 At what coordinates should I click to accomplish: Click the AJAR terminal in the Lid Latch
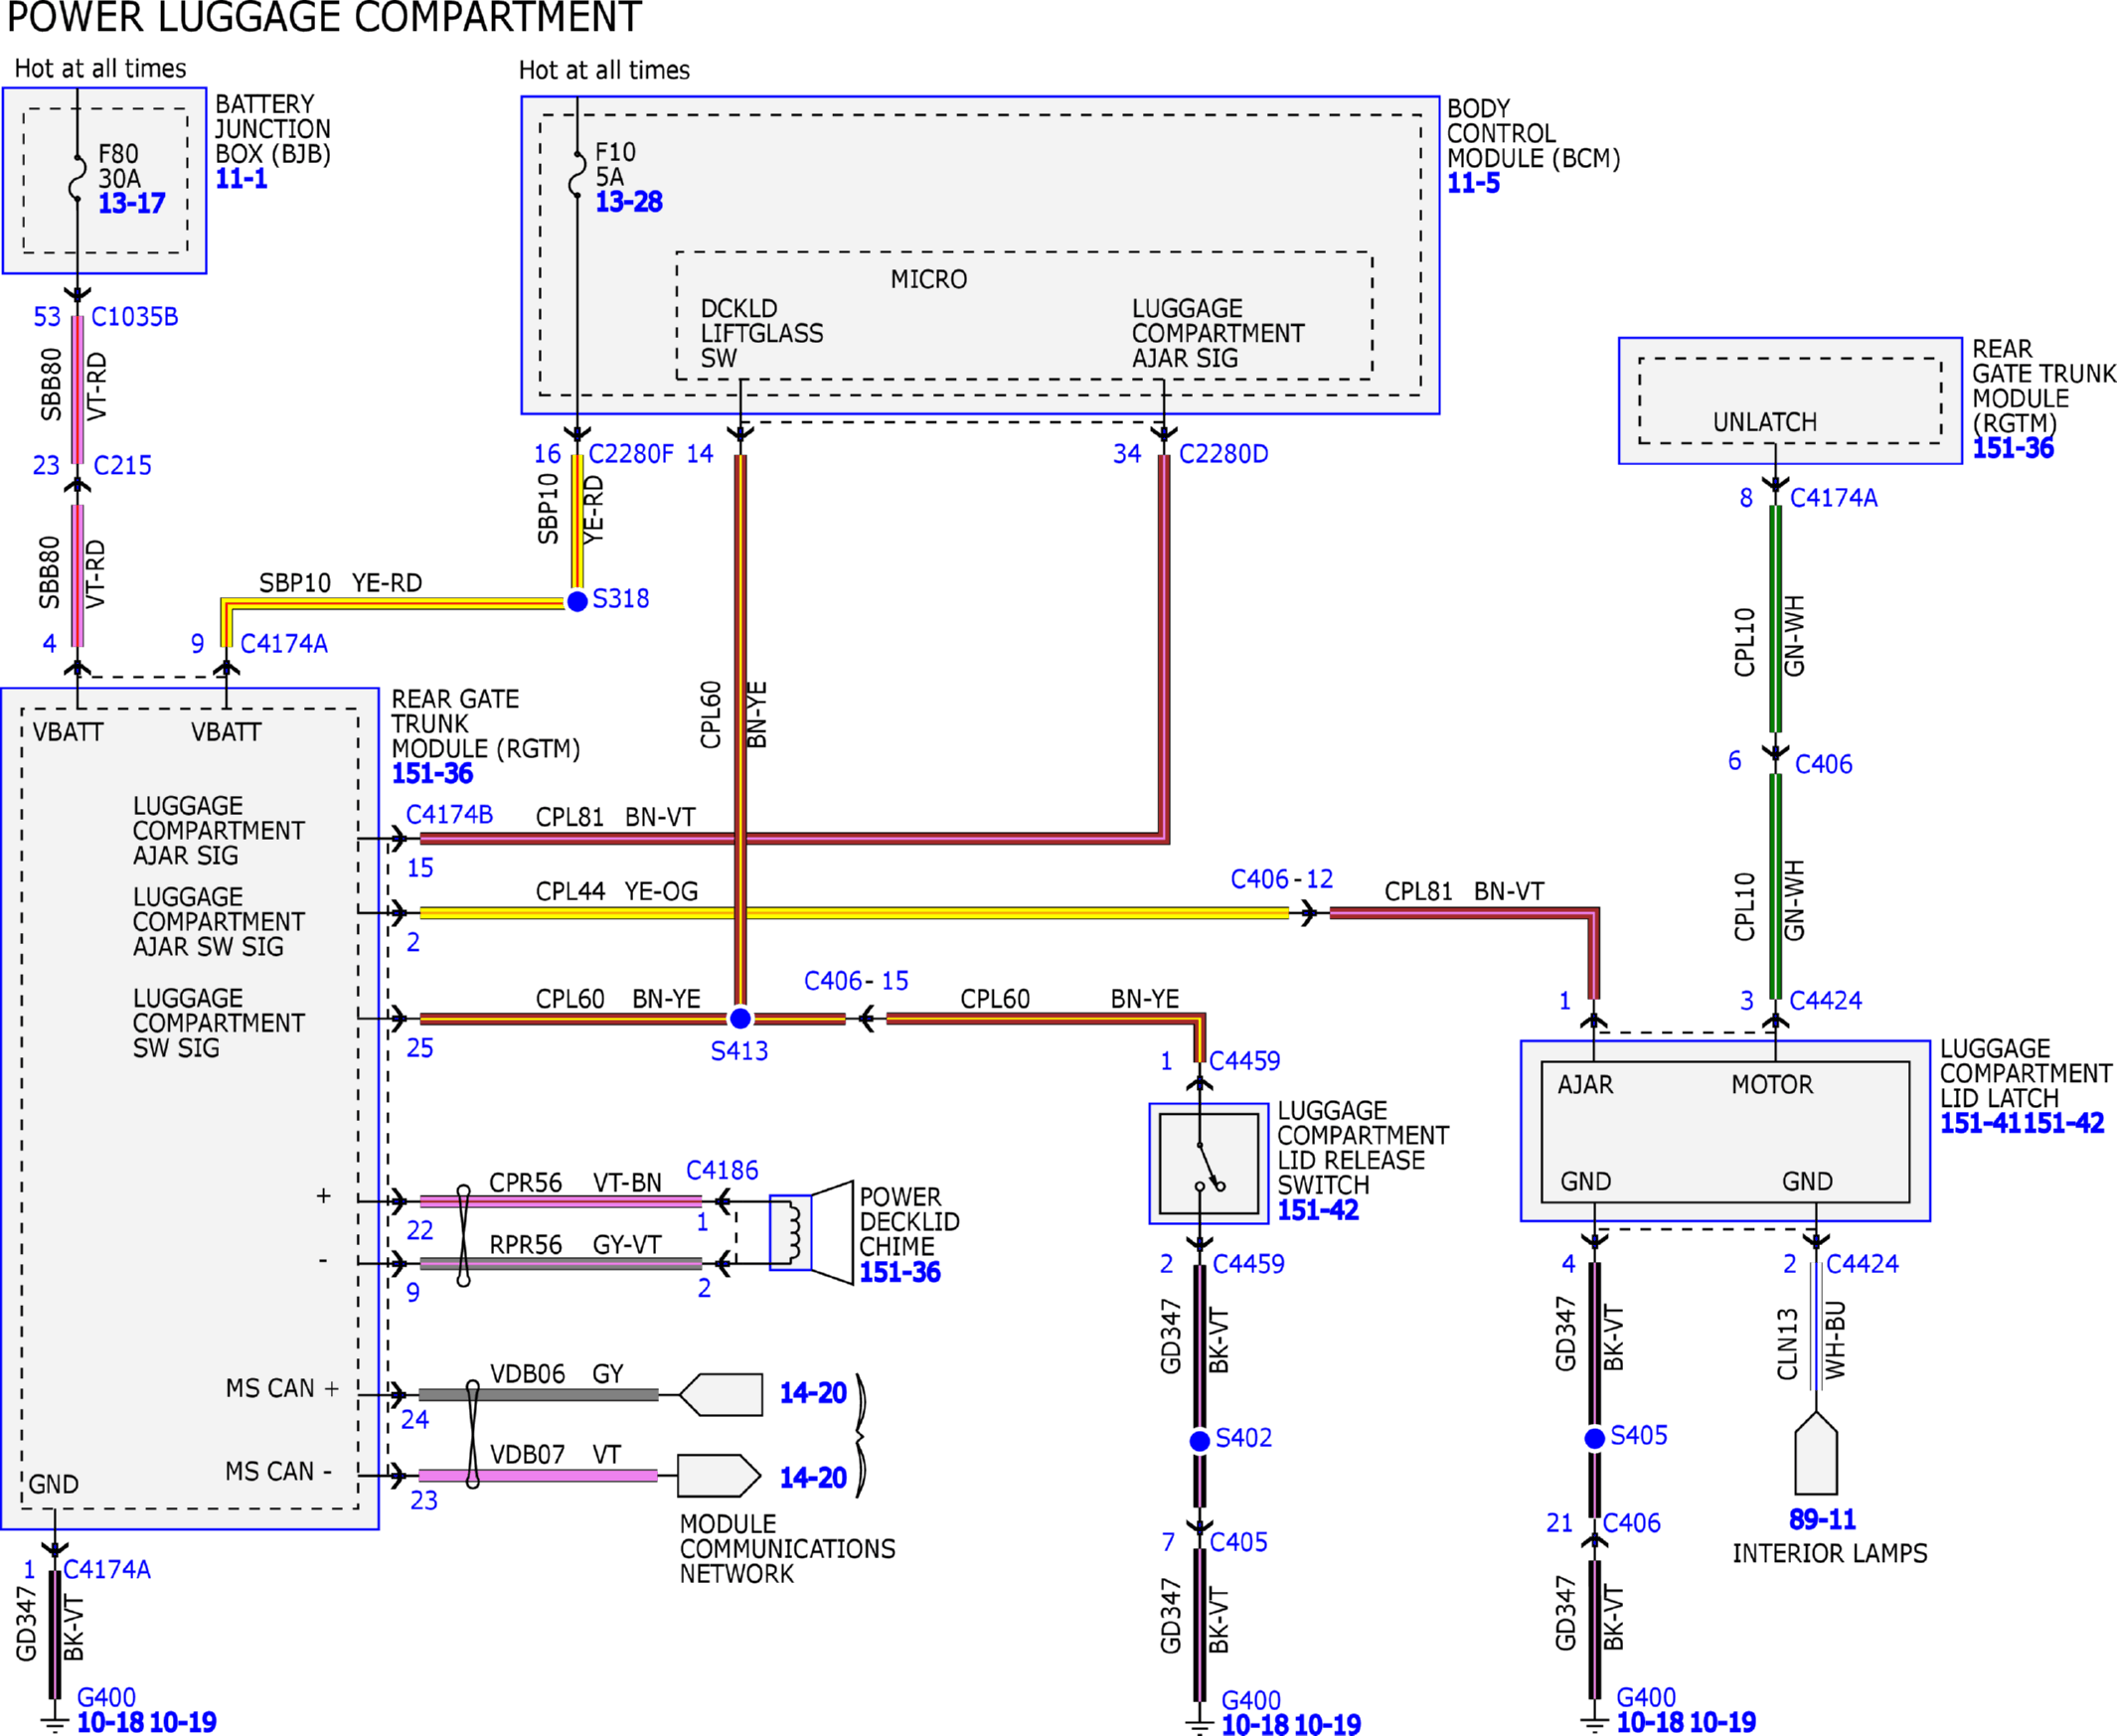click(1585, 1085)
